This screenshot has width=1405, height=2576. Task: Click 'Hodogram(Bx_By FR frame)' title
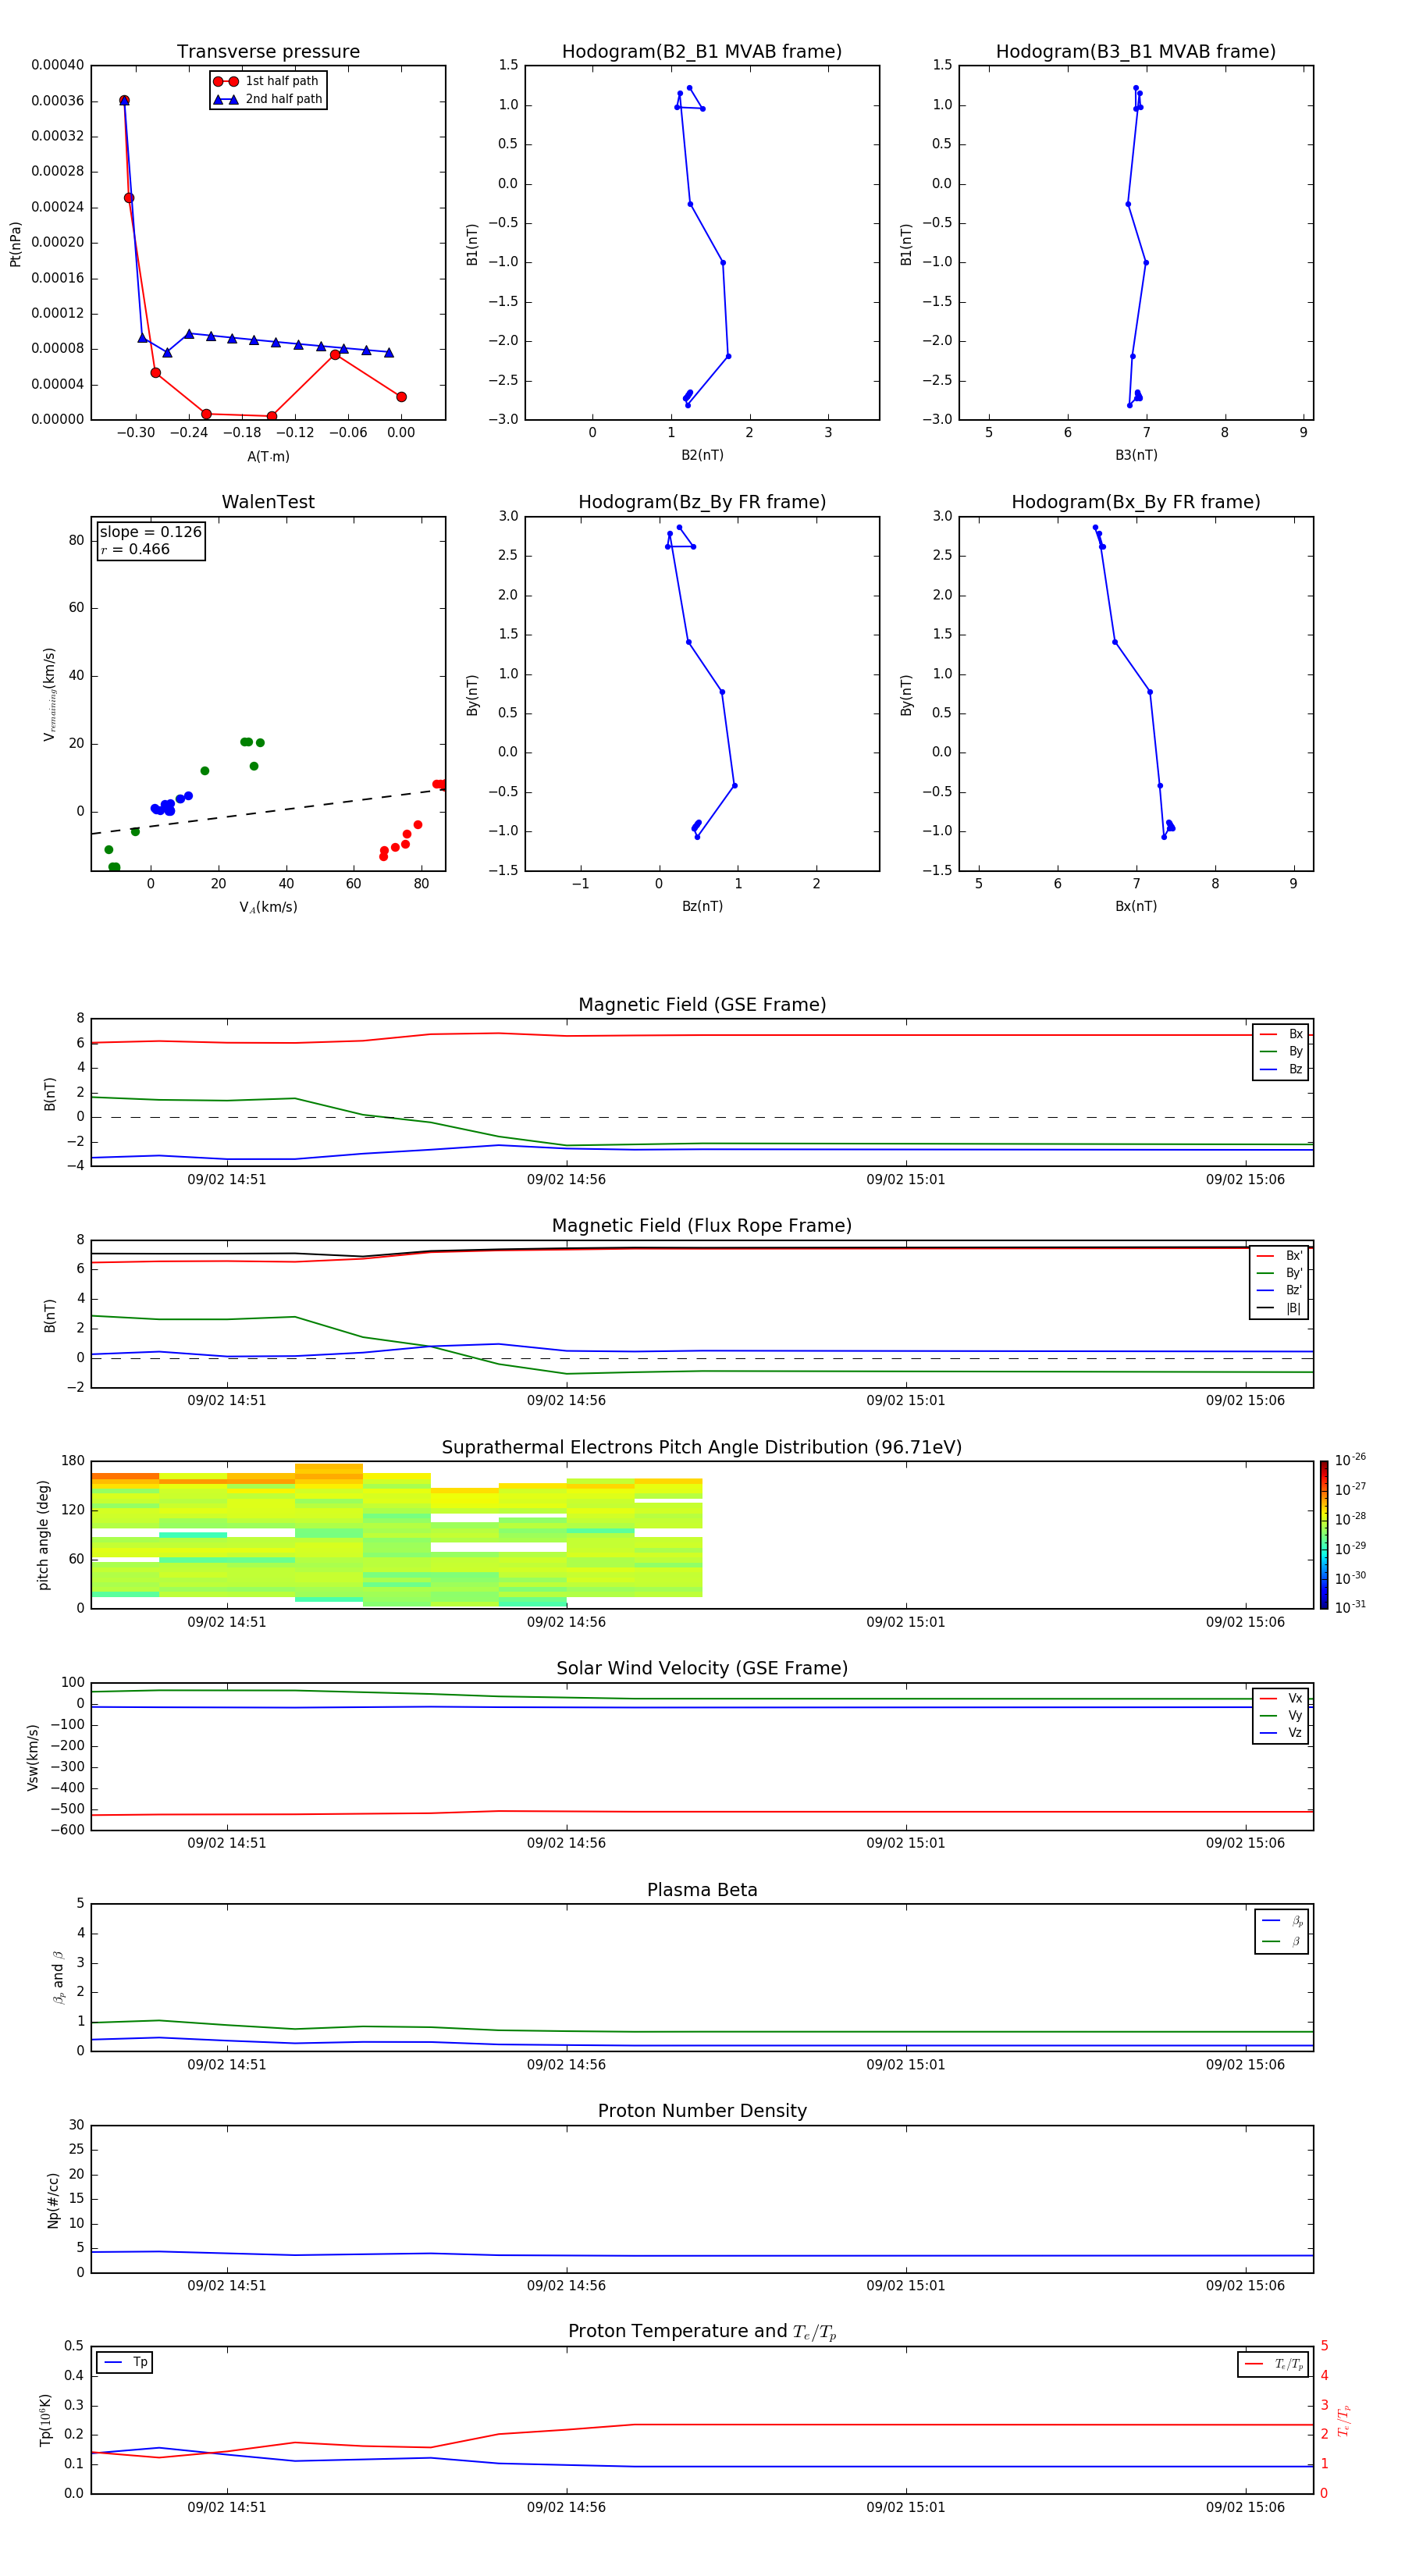pos(1136,502)
